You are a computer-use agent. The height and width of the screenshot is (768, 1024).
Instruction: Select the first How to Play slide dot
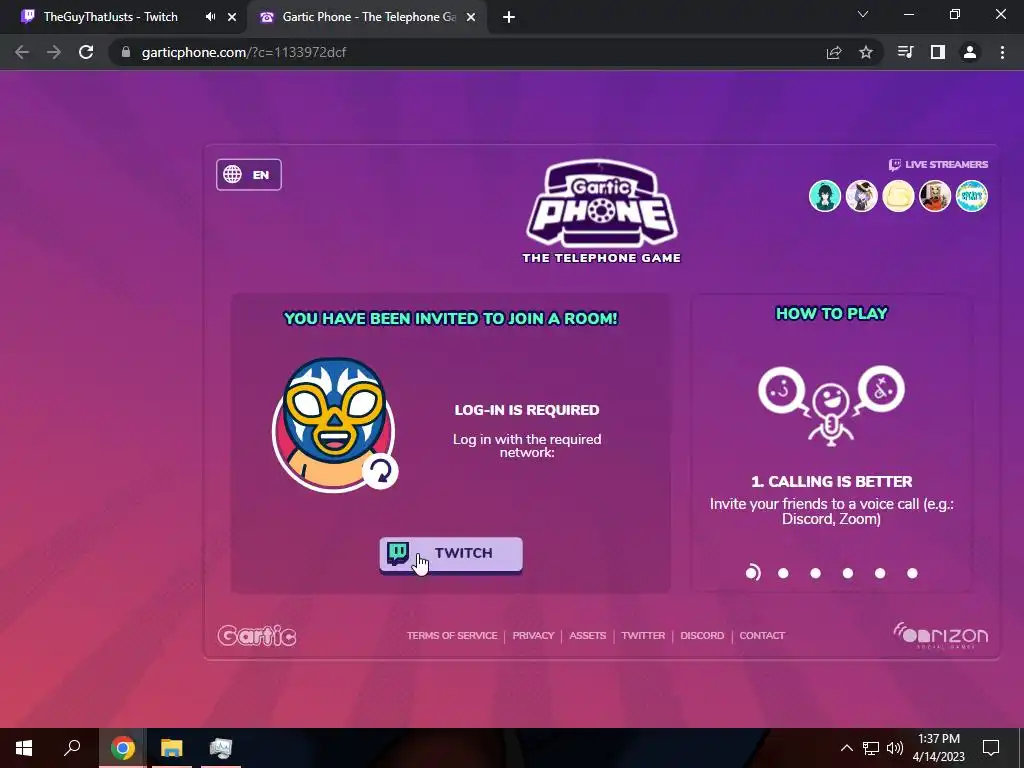pos(753,573)
